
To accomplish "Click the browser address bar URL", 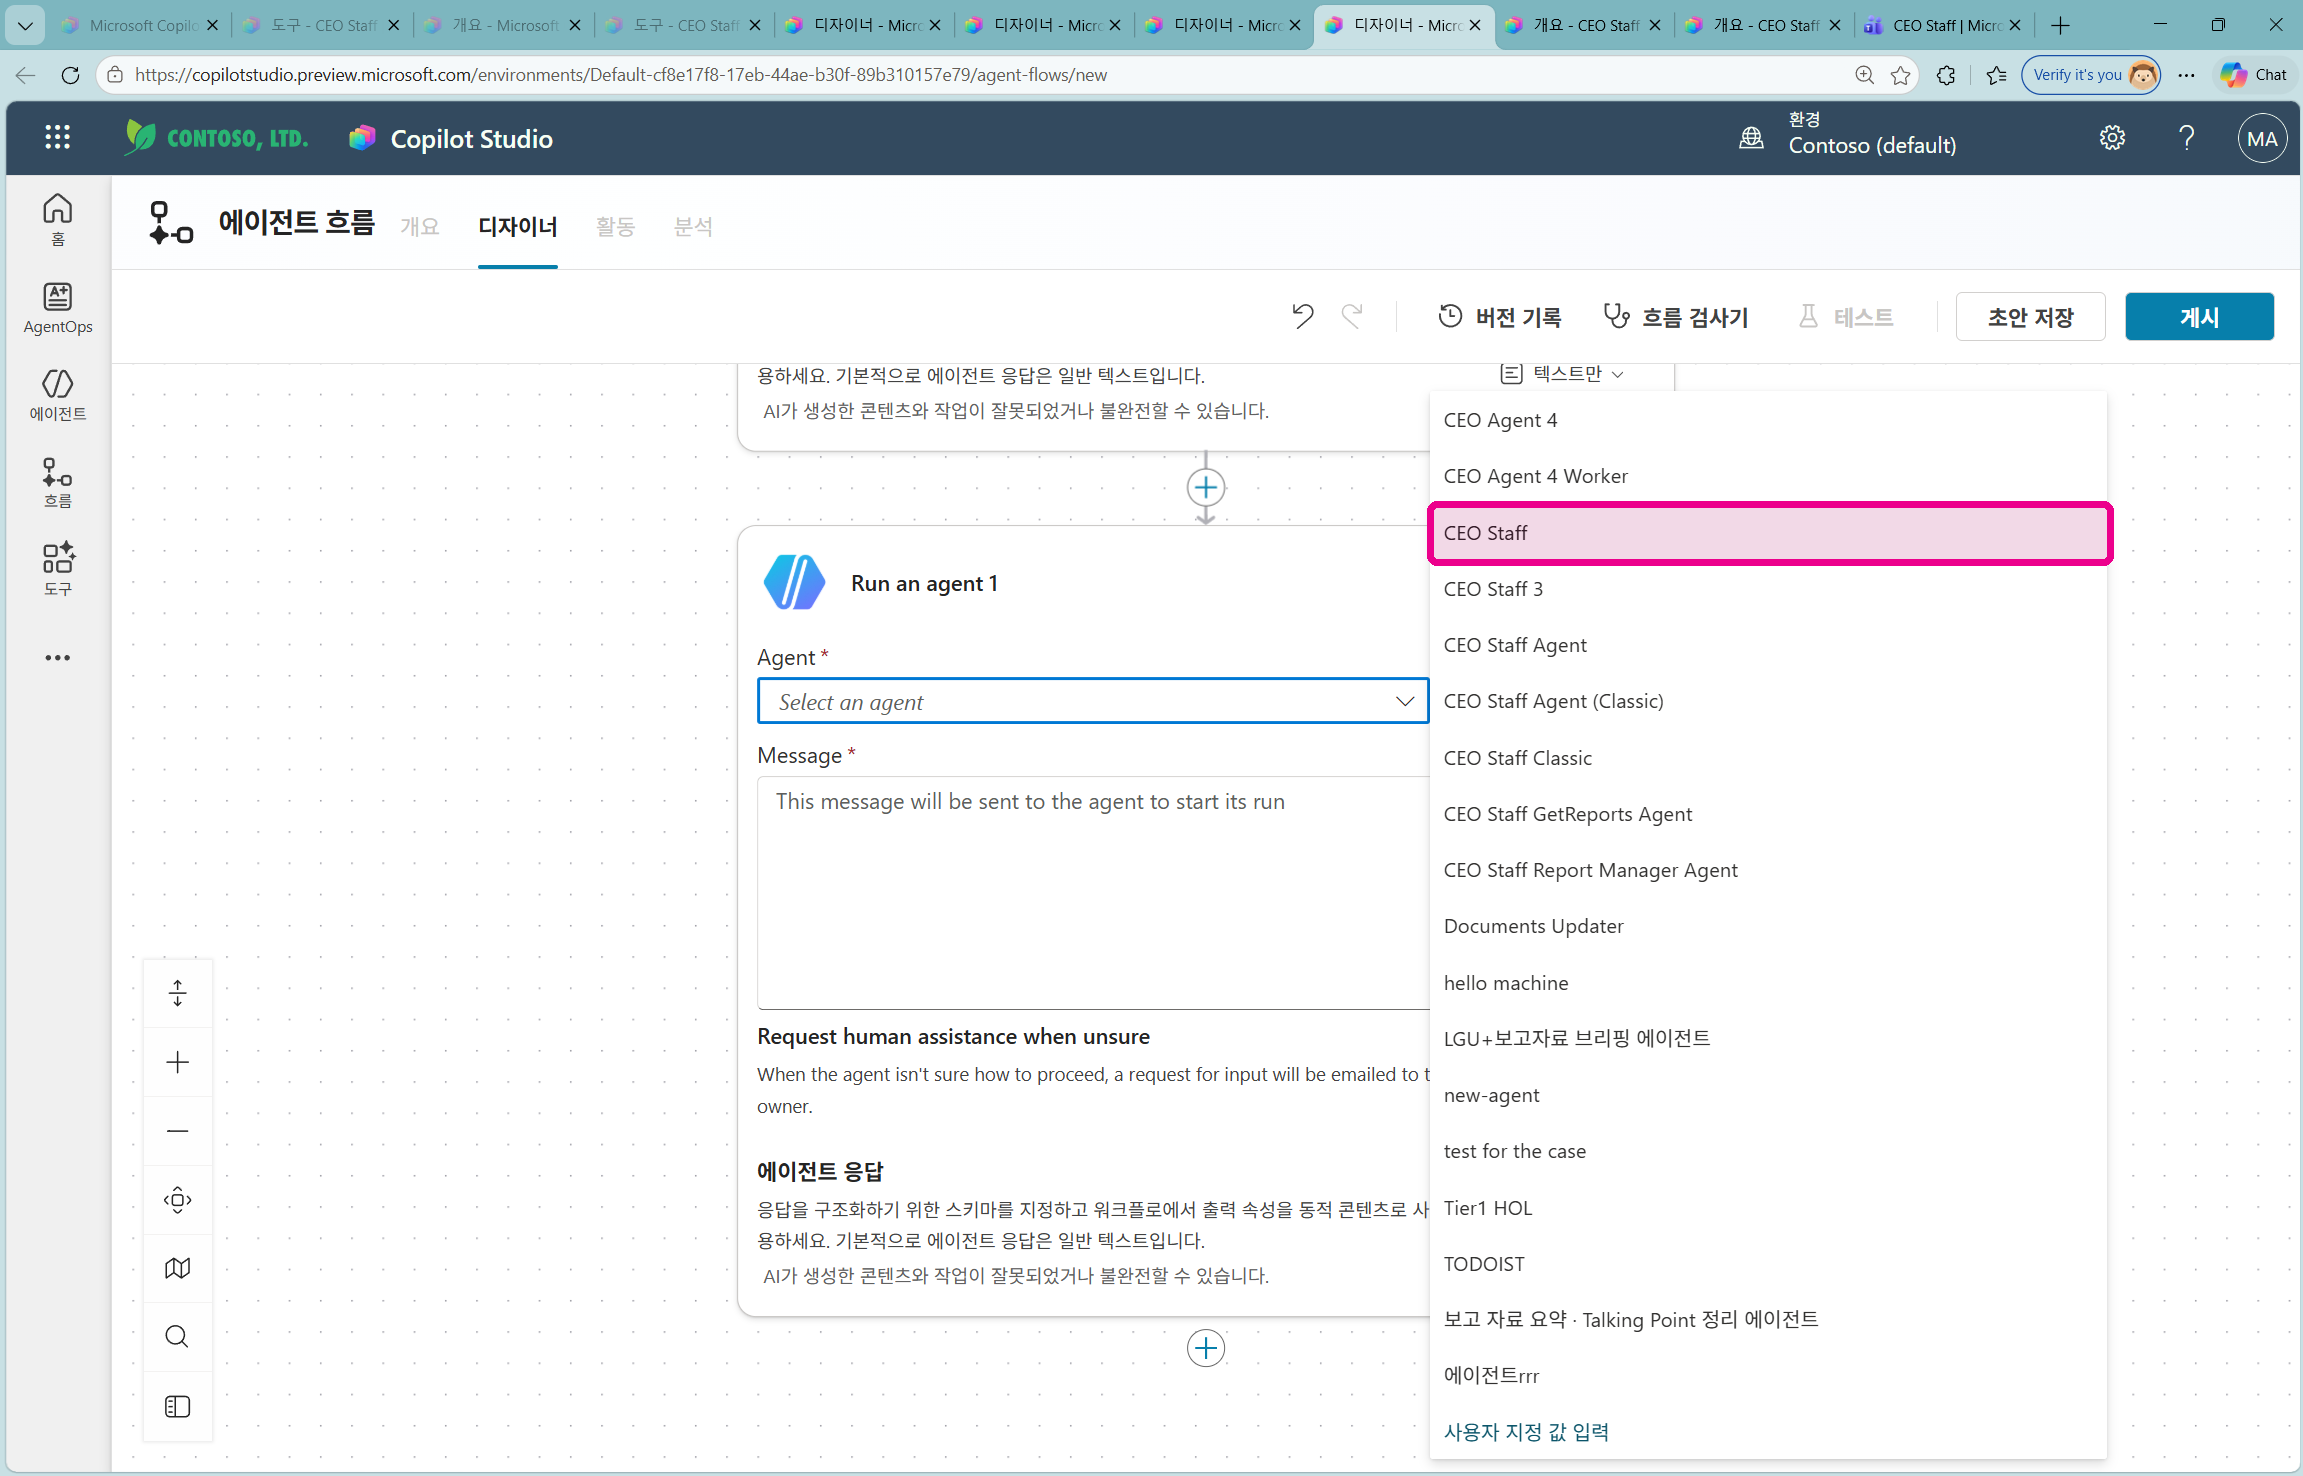I will pos(620,75).
